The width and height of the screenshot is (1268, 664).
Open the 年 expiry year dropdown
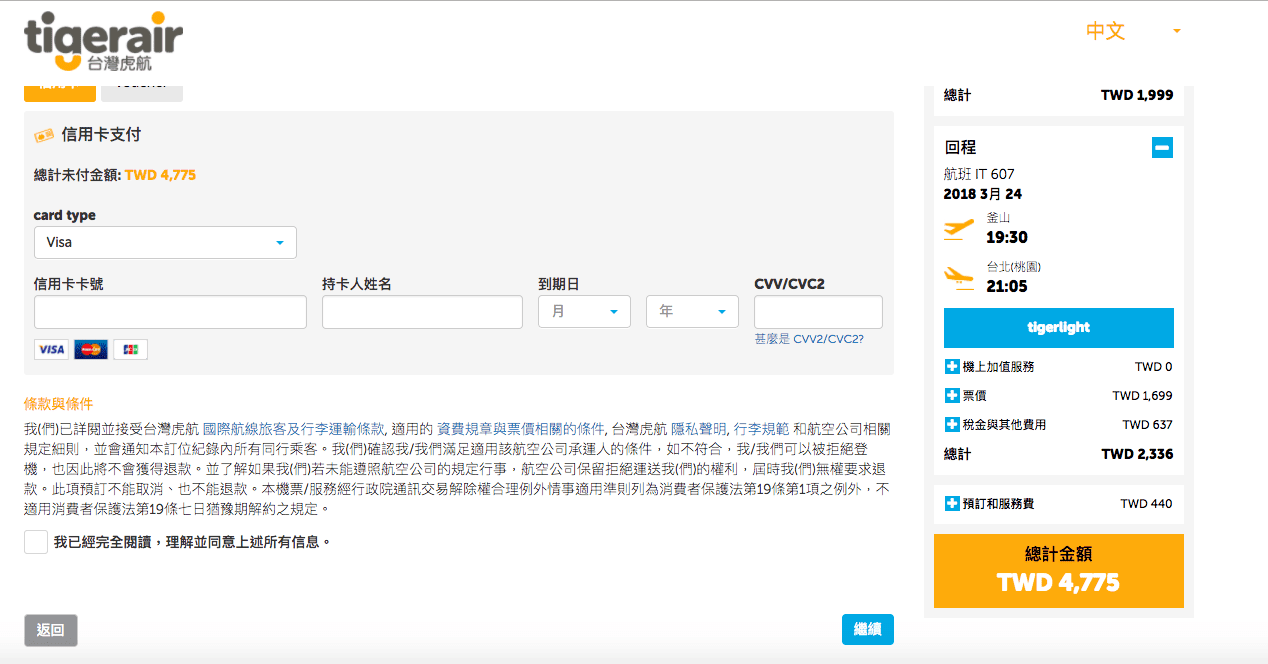coord(691,311)
